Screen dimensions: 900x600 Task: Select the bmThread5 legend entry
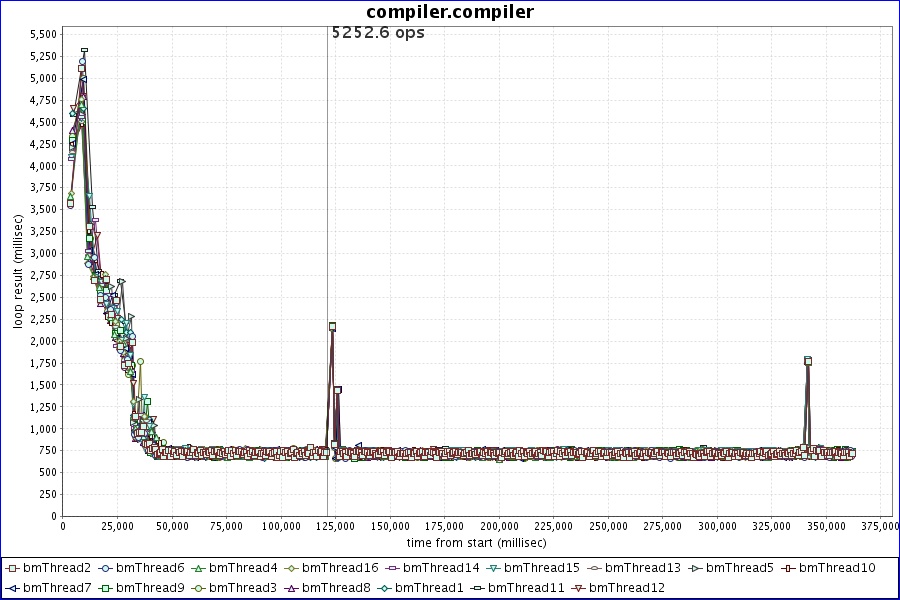coord(739,568)
